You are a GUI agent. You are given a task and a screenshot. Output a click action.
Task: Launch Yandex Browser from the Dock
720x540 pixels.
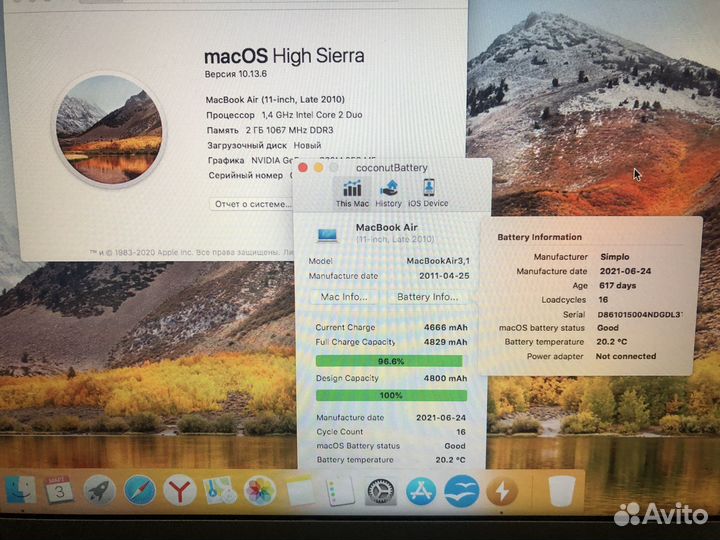pyautogui.click(x=180, y=490)
